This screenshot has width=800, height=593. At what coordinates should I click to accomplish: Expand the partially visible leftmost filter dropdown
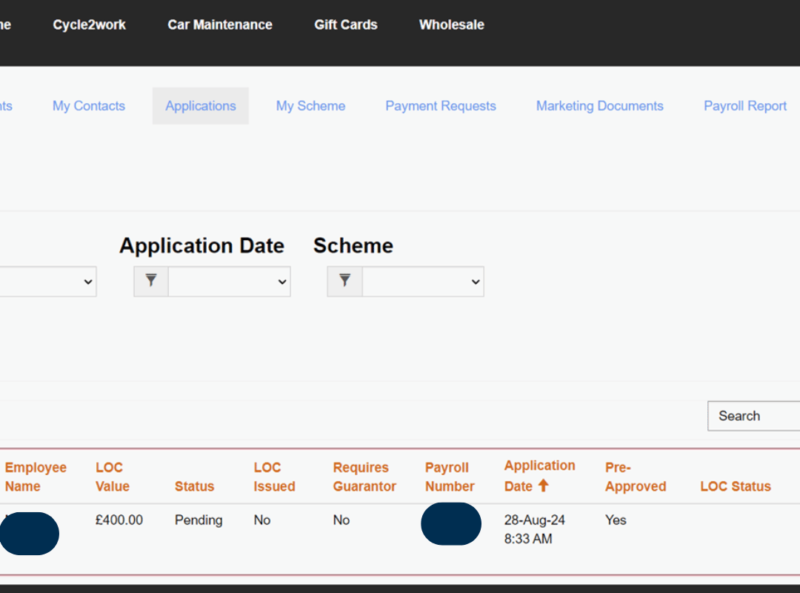point(48,282)
